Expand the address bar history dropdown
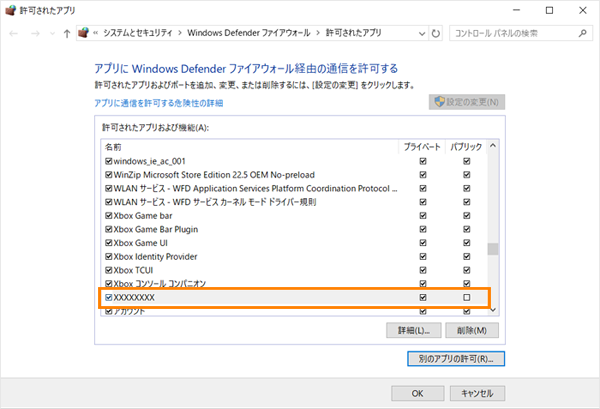 click(x=422, y=34)
